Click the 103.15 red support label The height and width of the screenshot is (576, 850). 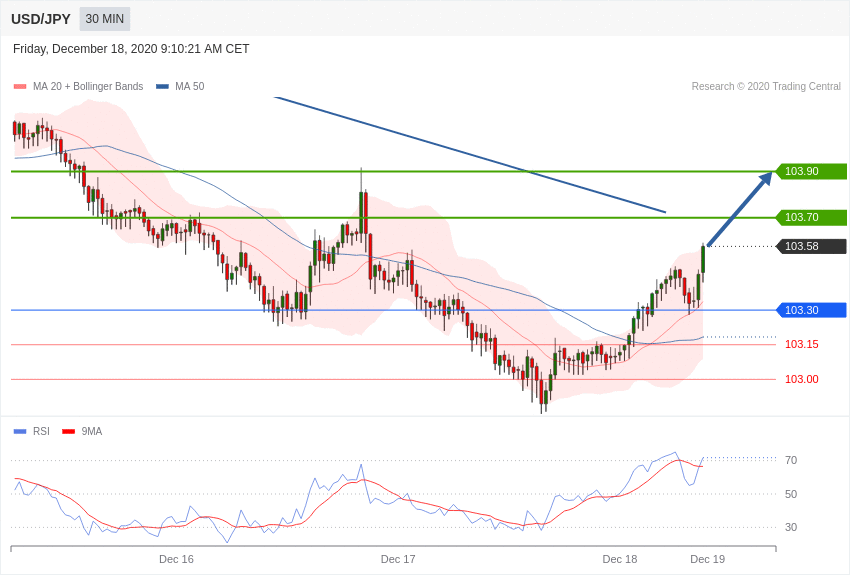(x=802, y=344)
